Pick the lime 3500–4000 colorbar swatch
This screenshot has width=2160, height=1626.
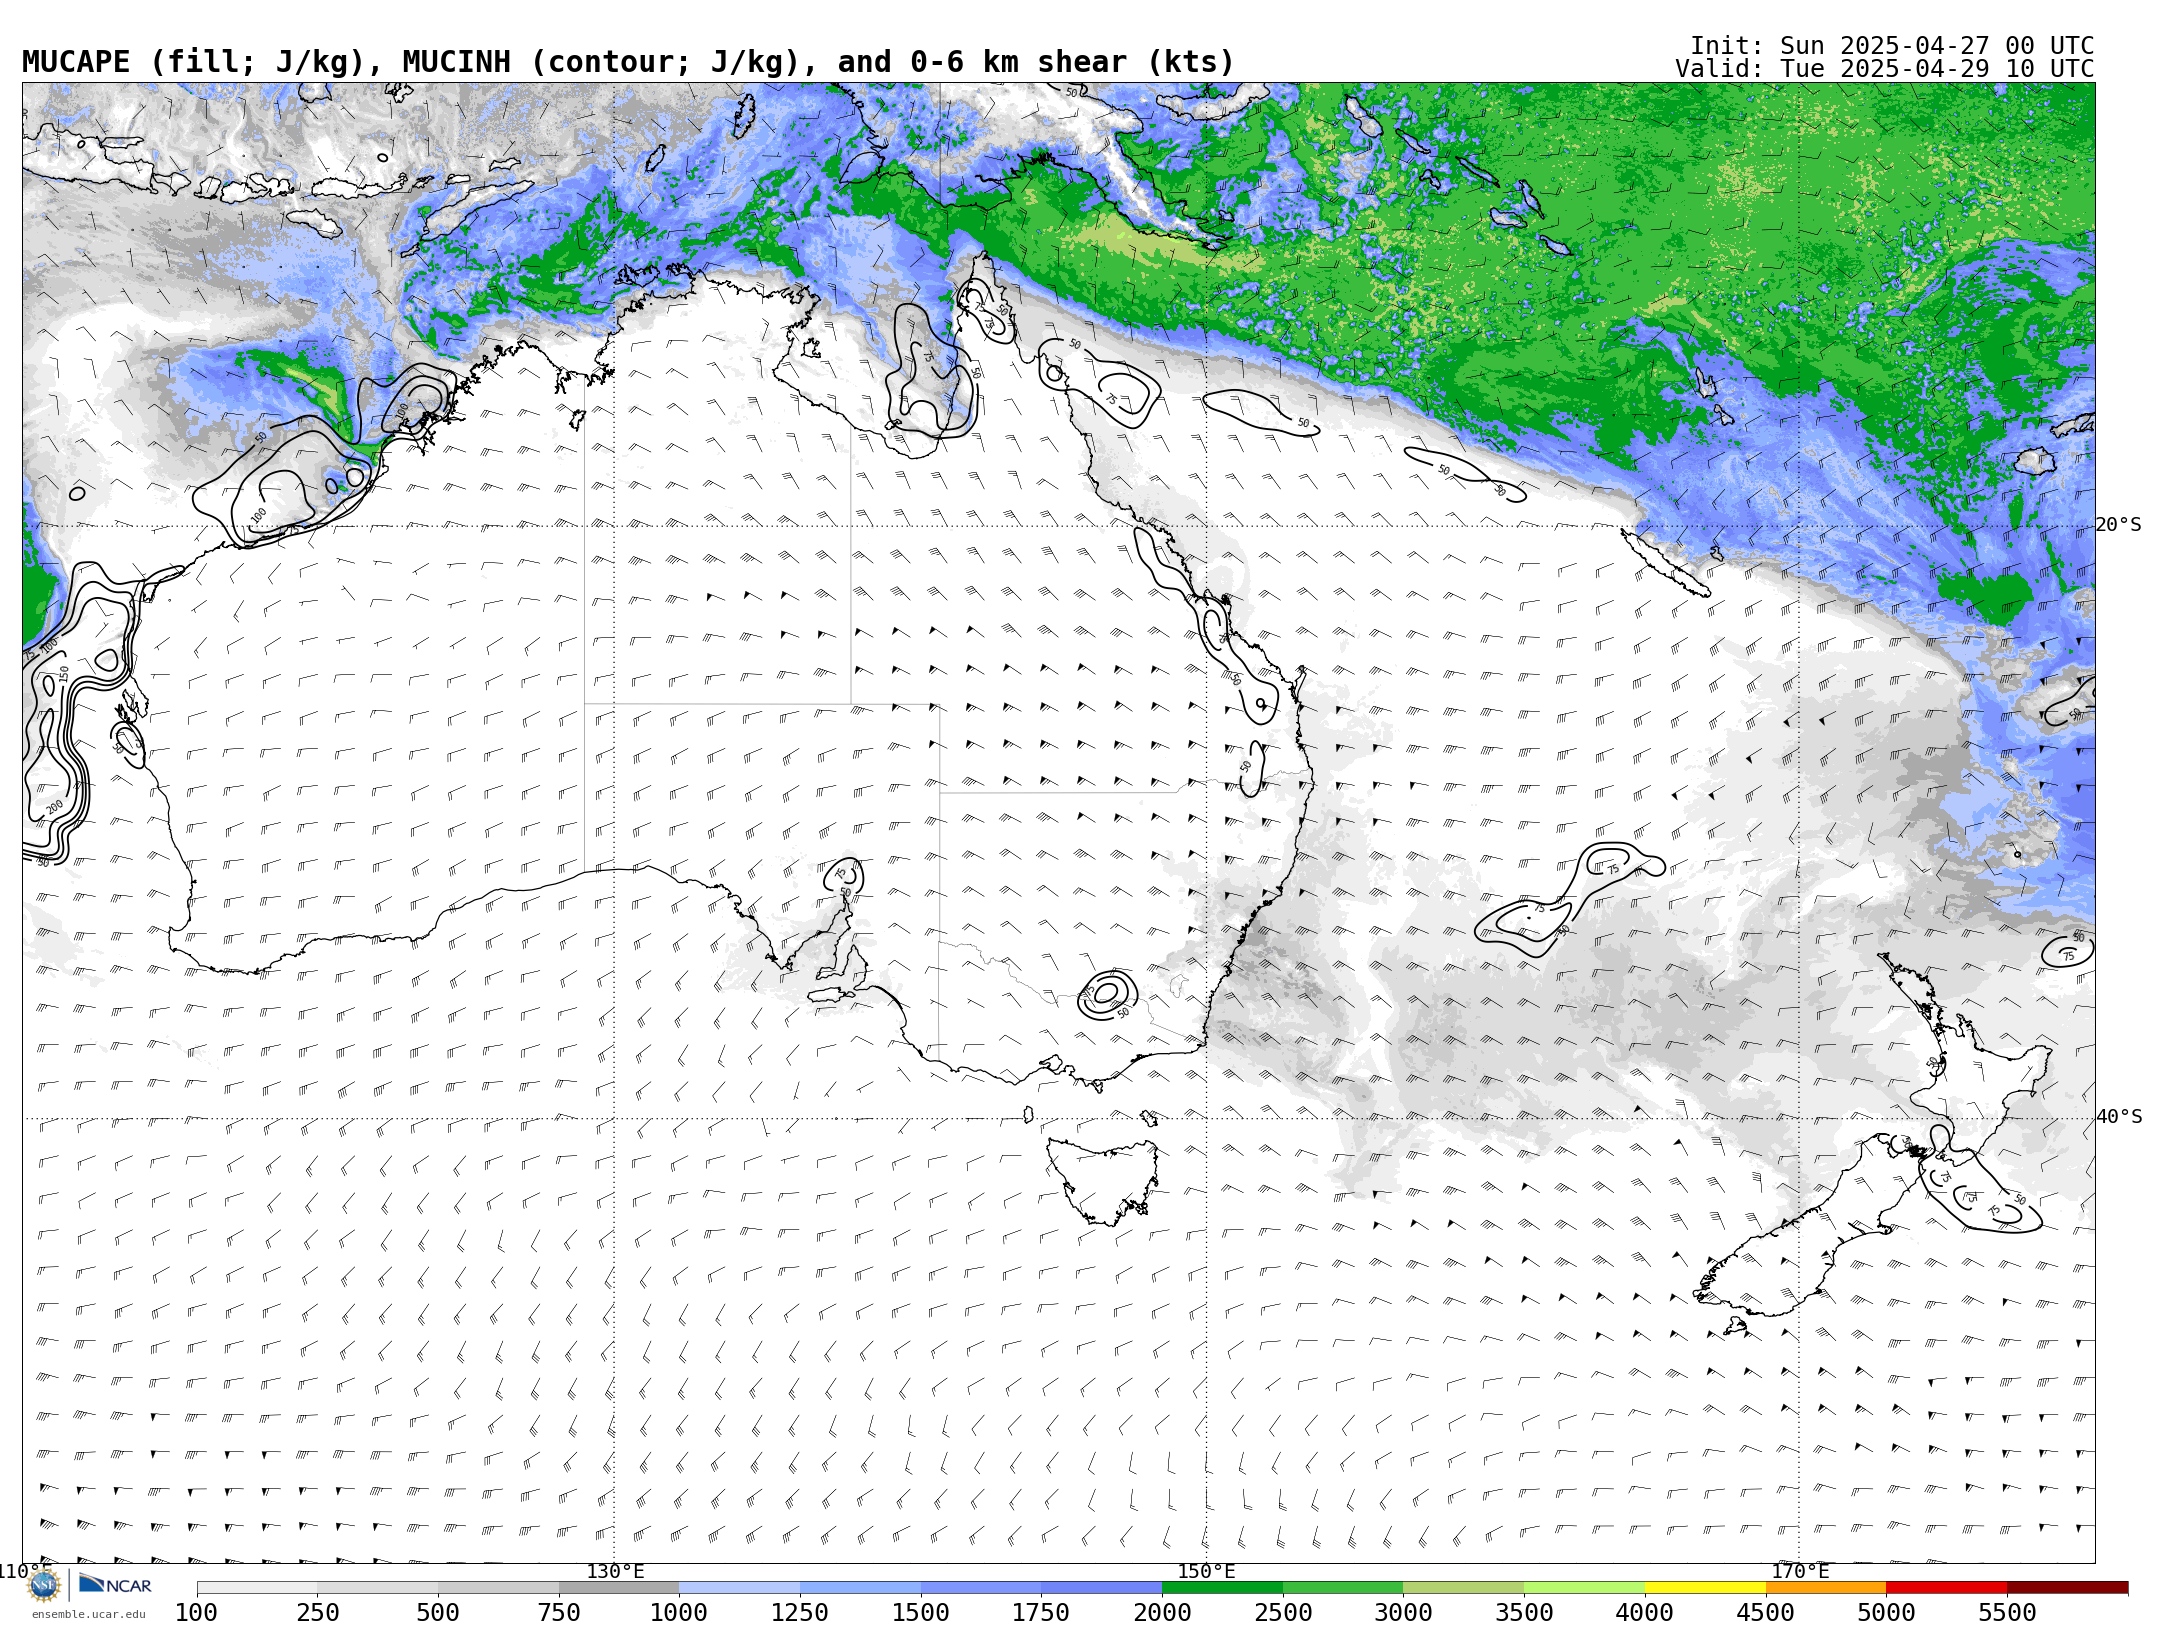pos(1584,1587)
